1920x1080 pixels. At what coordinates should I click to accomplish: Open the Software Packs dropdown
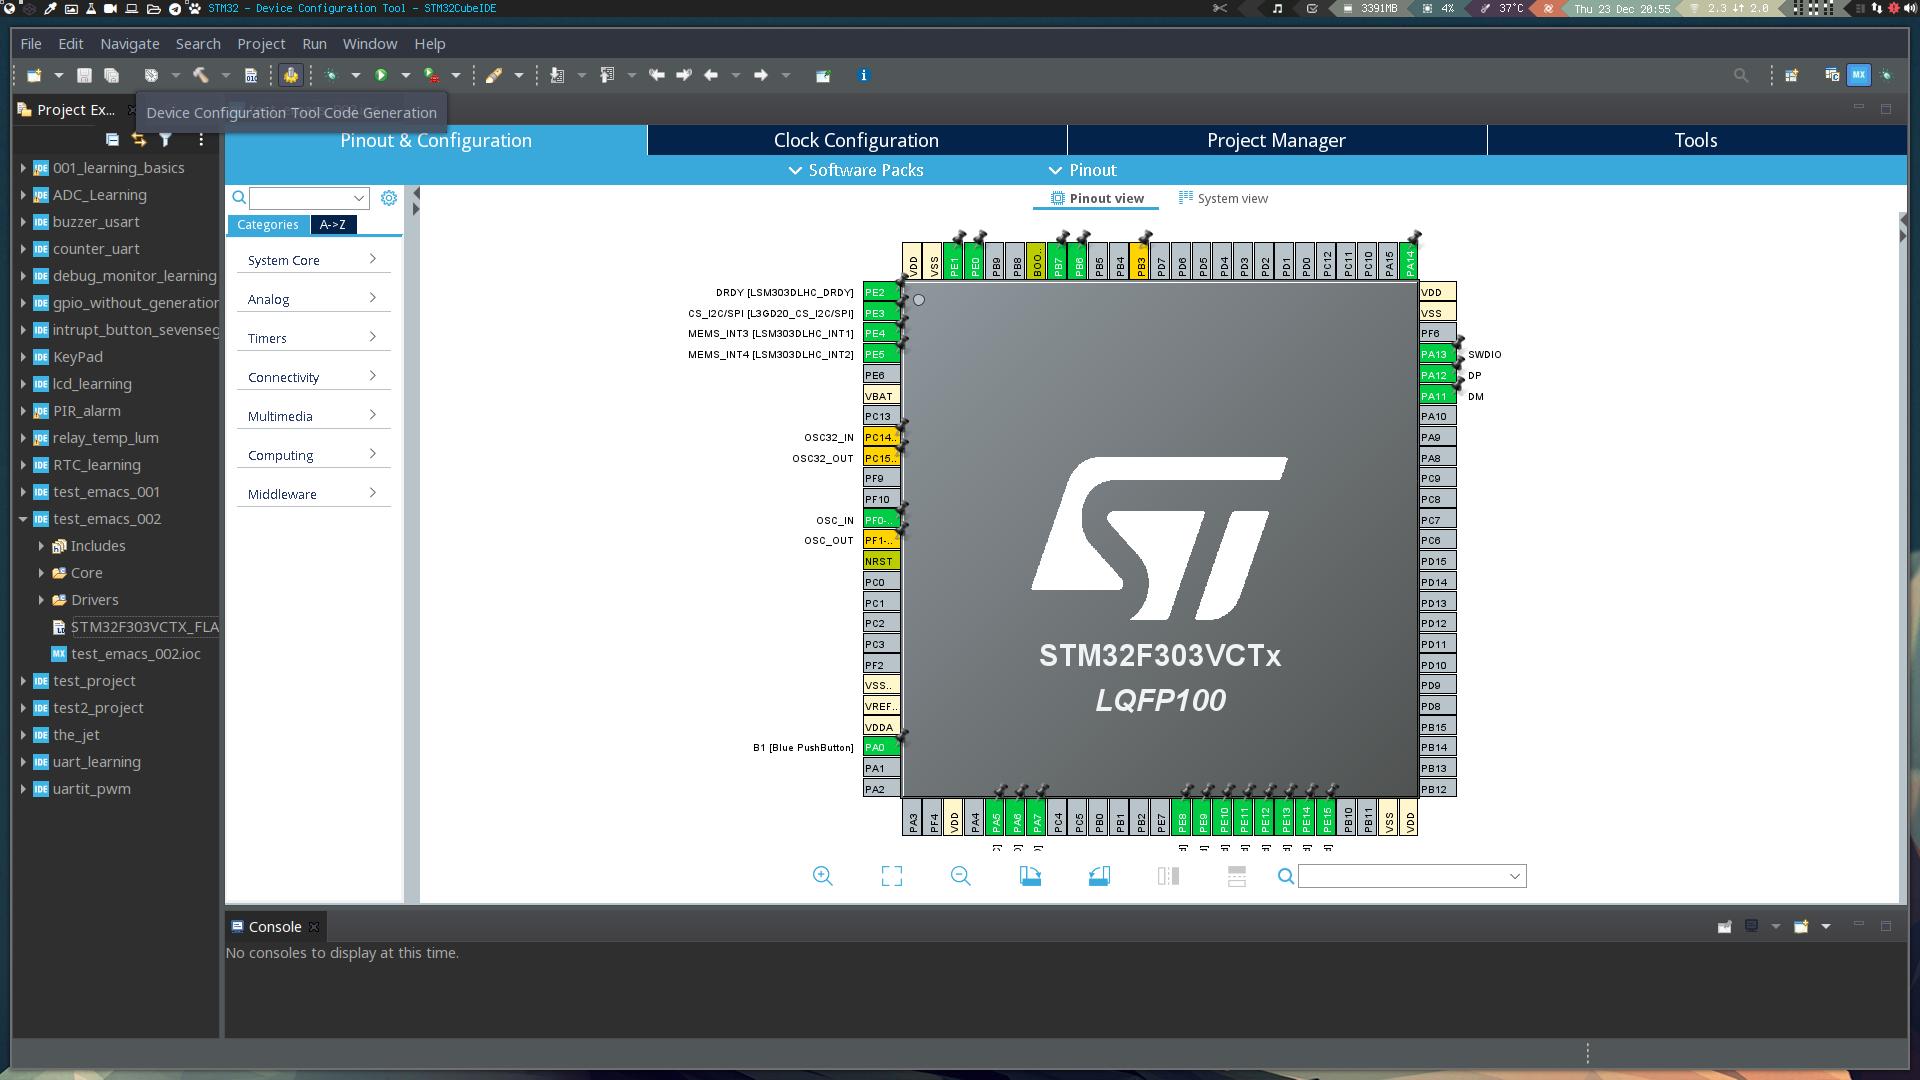point(856,170)
